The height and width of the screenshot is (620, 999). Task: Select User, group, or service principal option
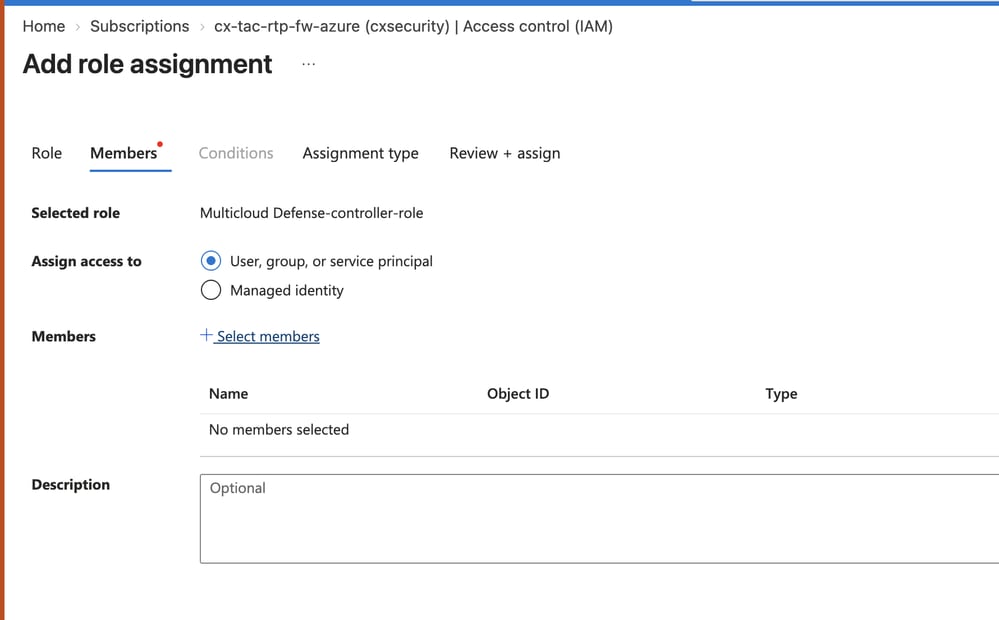(x=211, y=261)
